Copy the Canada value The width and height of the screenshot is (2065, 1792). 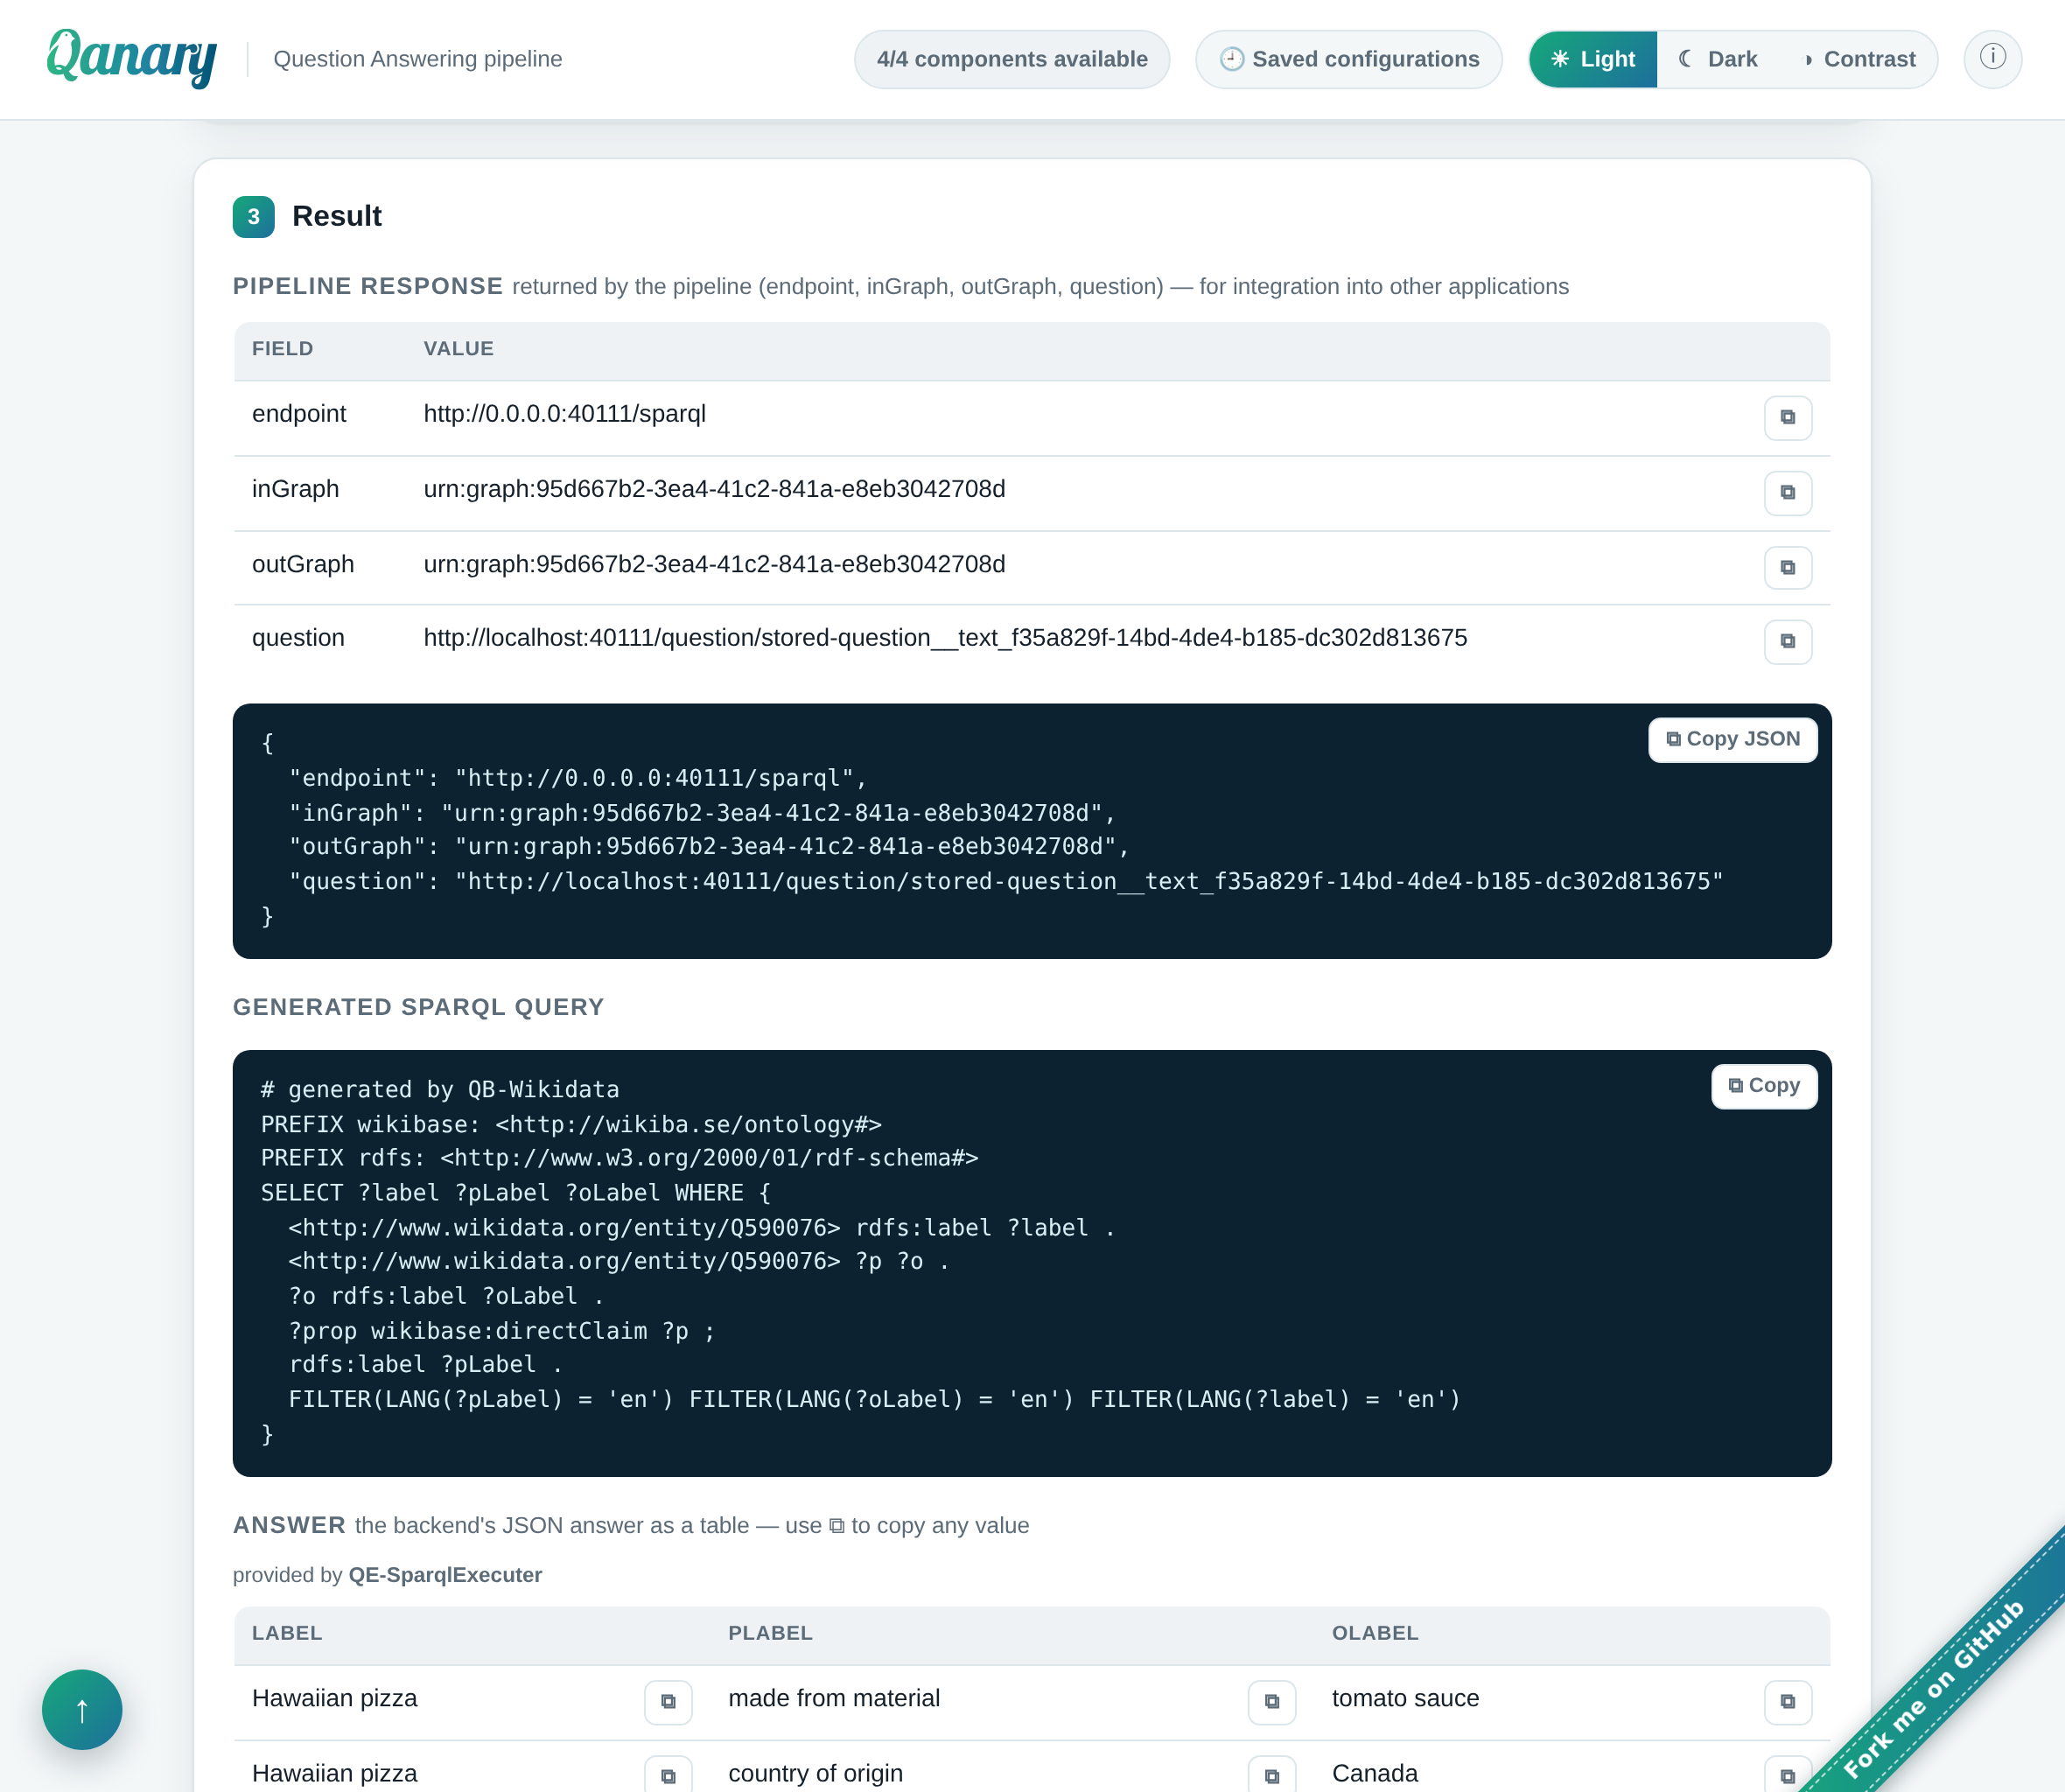[1788, 1775]
